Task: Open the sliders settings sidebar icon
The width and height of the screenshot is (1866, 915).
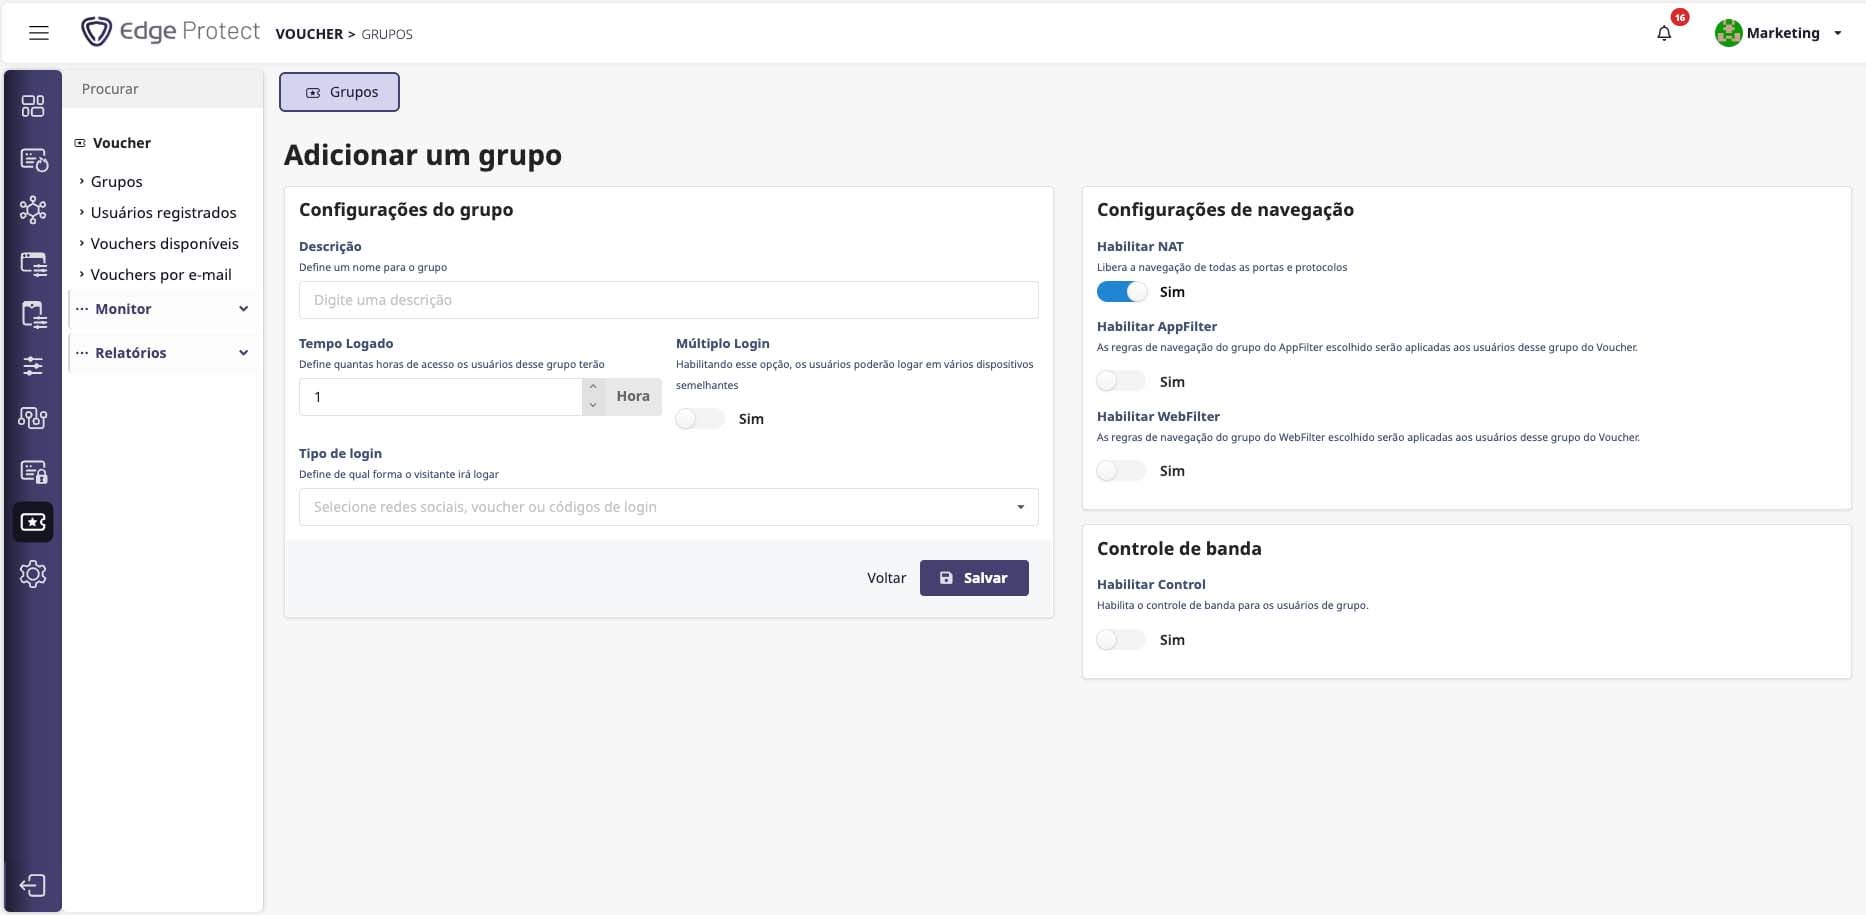Action: coord(33,366)
